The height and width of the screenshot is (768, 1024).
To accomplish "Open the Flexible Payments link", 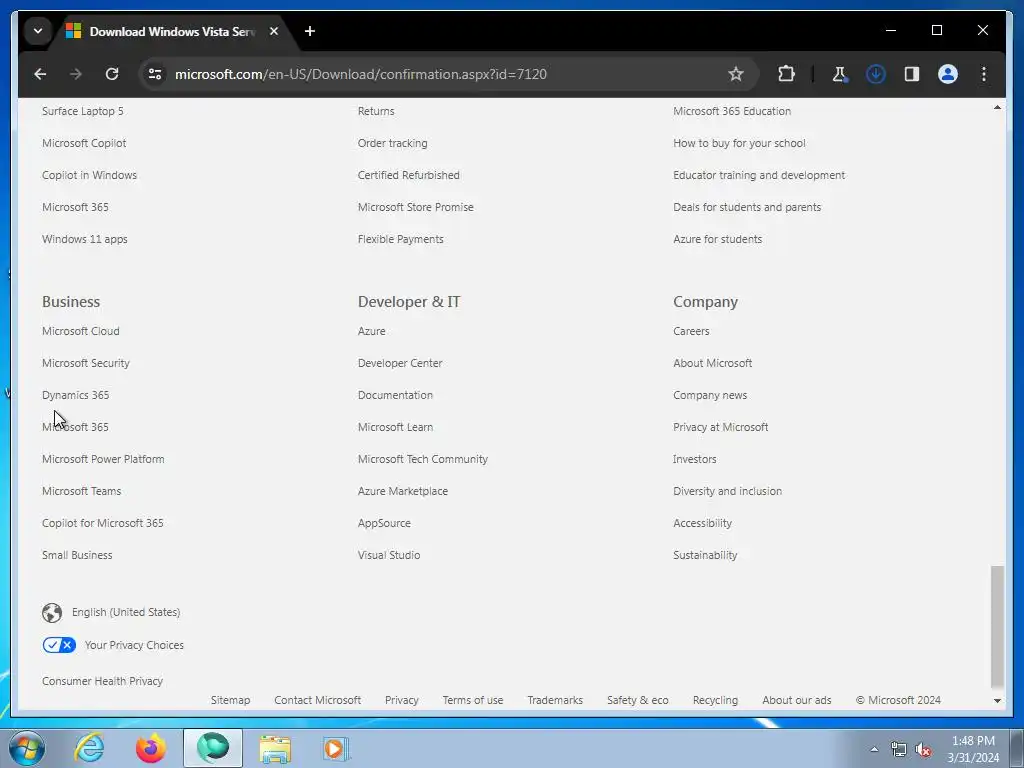I will click(400, 239).
